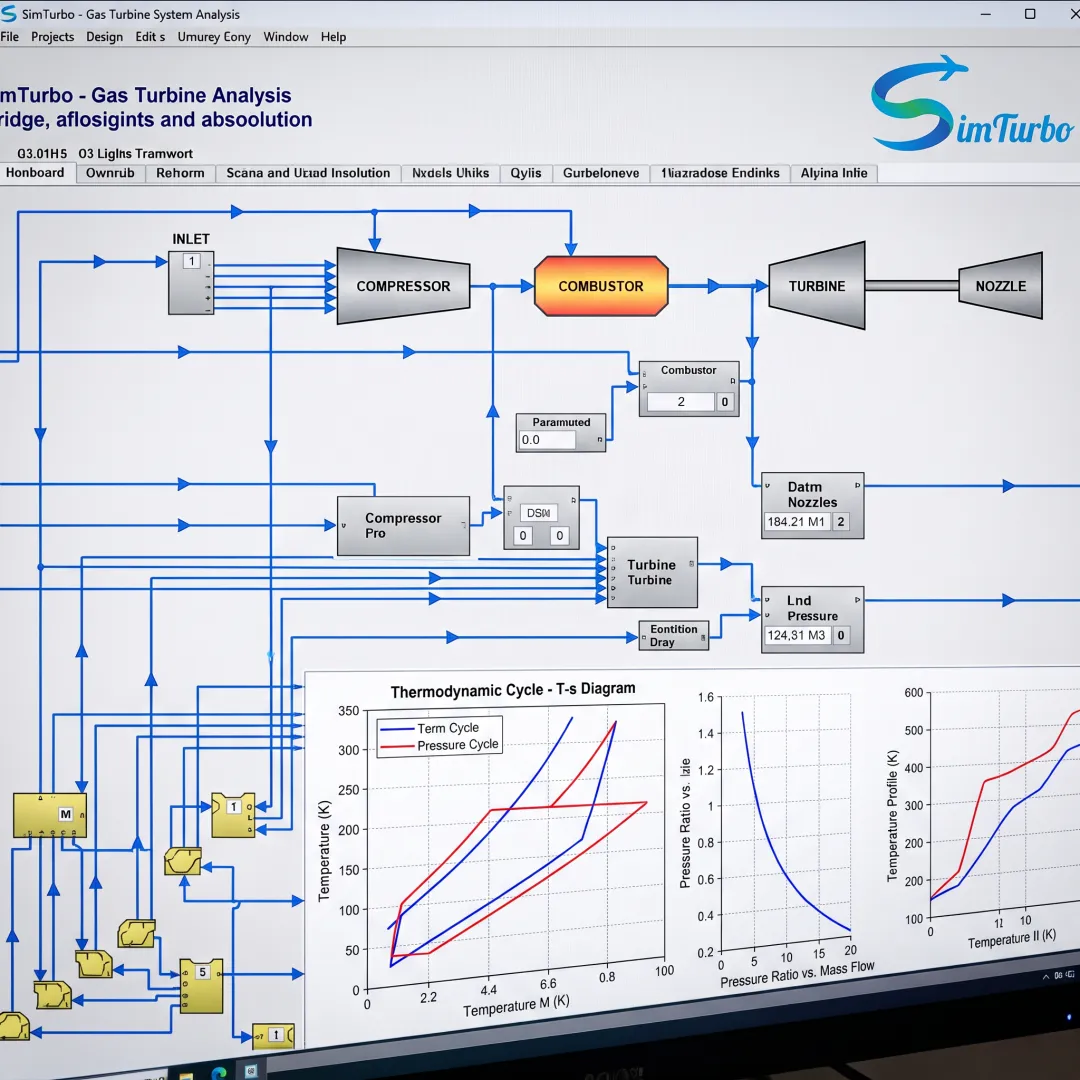Viewport: 1080px width, 1080px height.
Task: Click the INLET block numbered 1
Action: tap(191, 283)
